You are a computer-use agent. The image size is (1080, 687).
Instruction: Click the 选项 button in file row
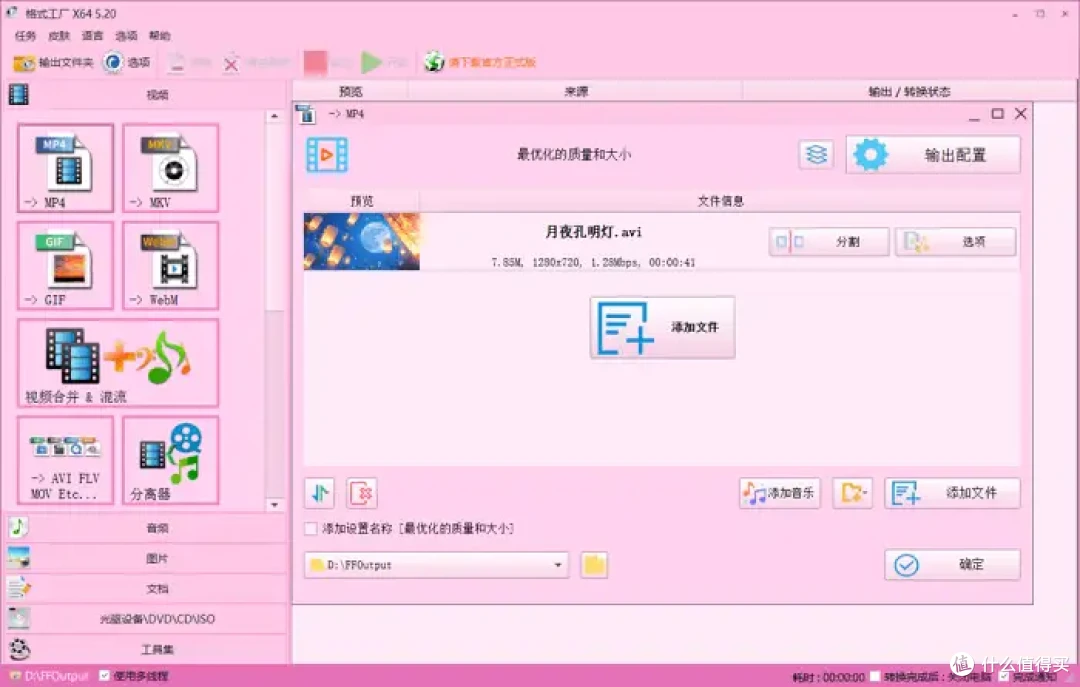coord(955,242)
